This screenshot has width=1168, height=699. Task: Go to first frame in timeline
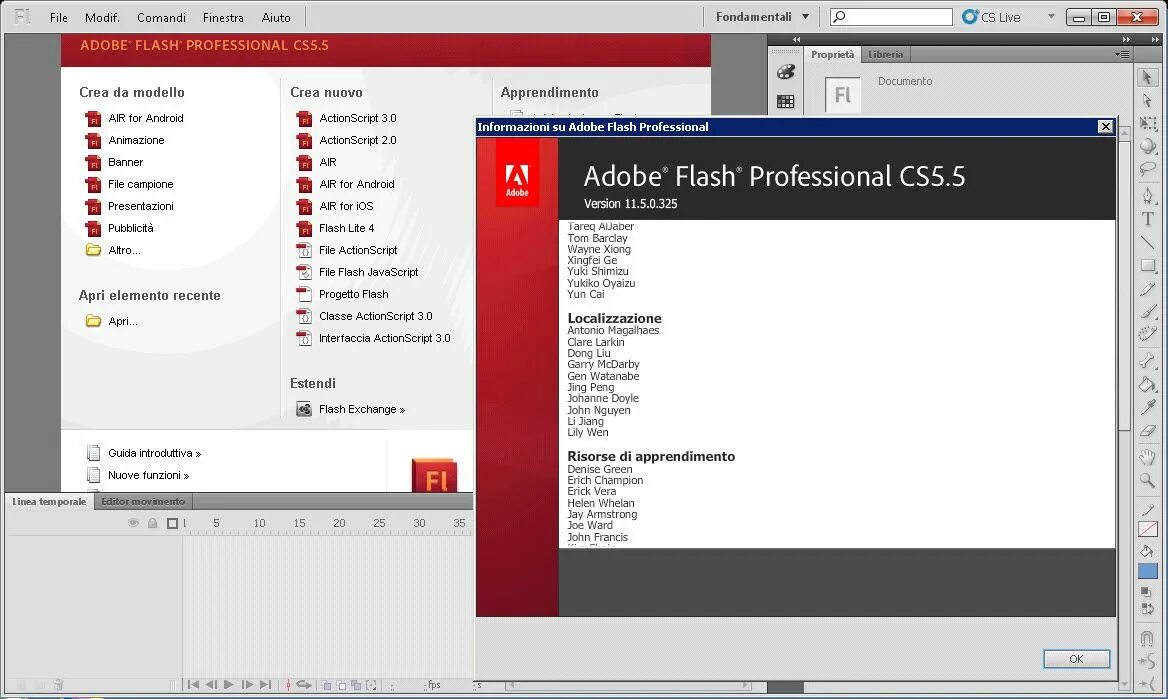(x=193, y=684)
